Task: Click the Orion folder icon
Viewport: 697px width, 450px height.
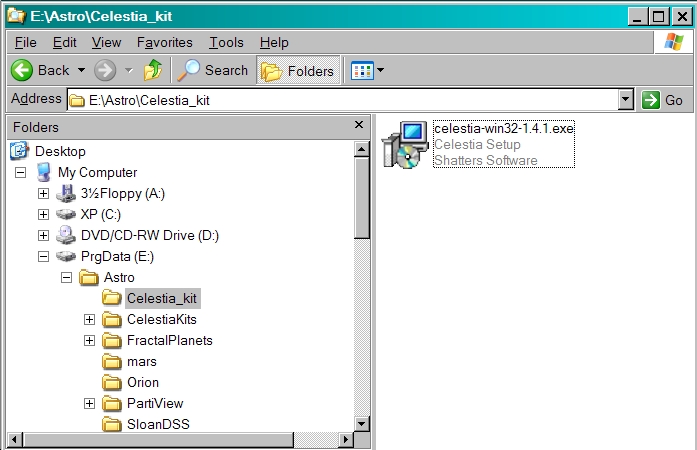Action: (112, 382)
